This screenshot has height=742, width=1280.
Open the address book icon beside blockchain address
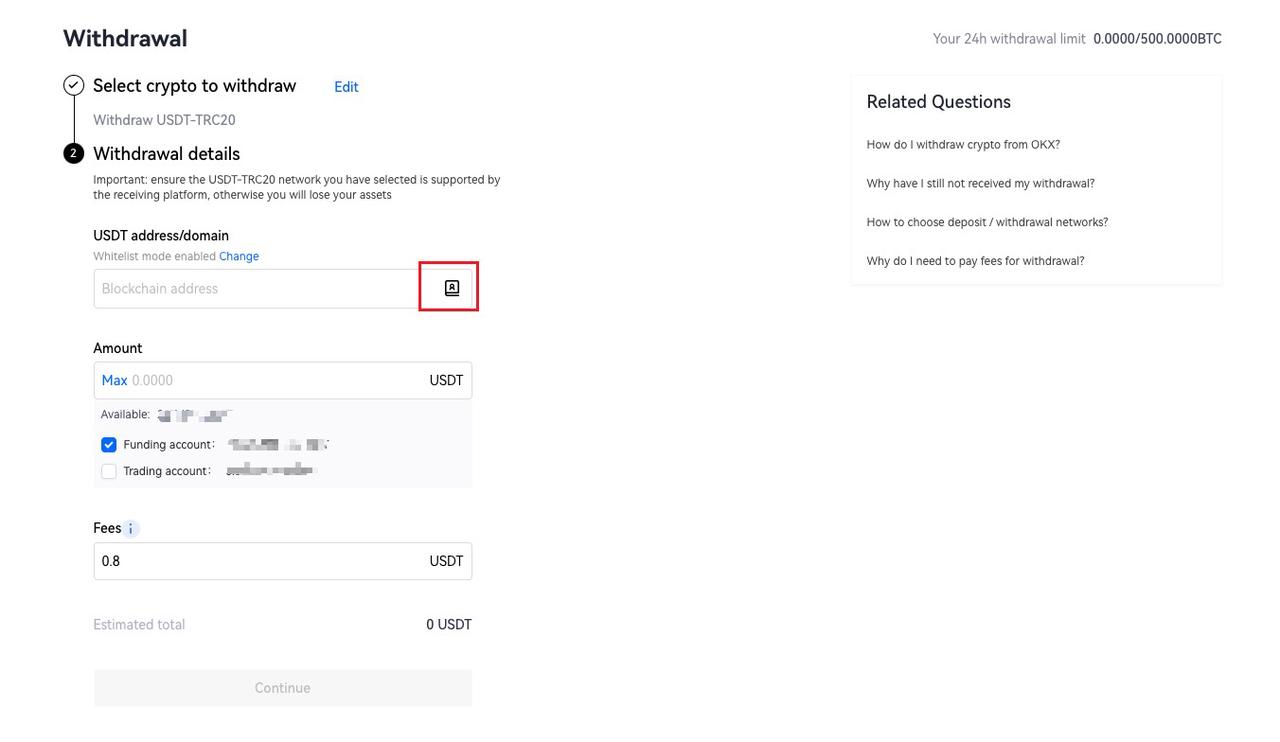[x=451, y=287]
